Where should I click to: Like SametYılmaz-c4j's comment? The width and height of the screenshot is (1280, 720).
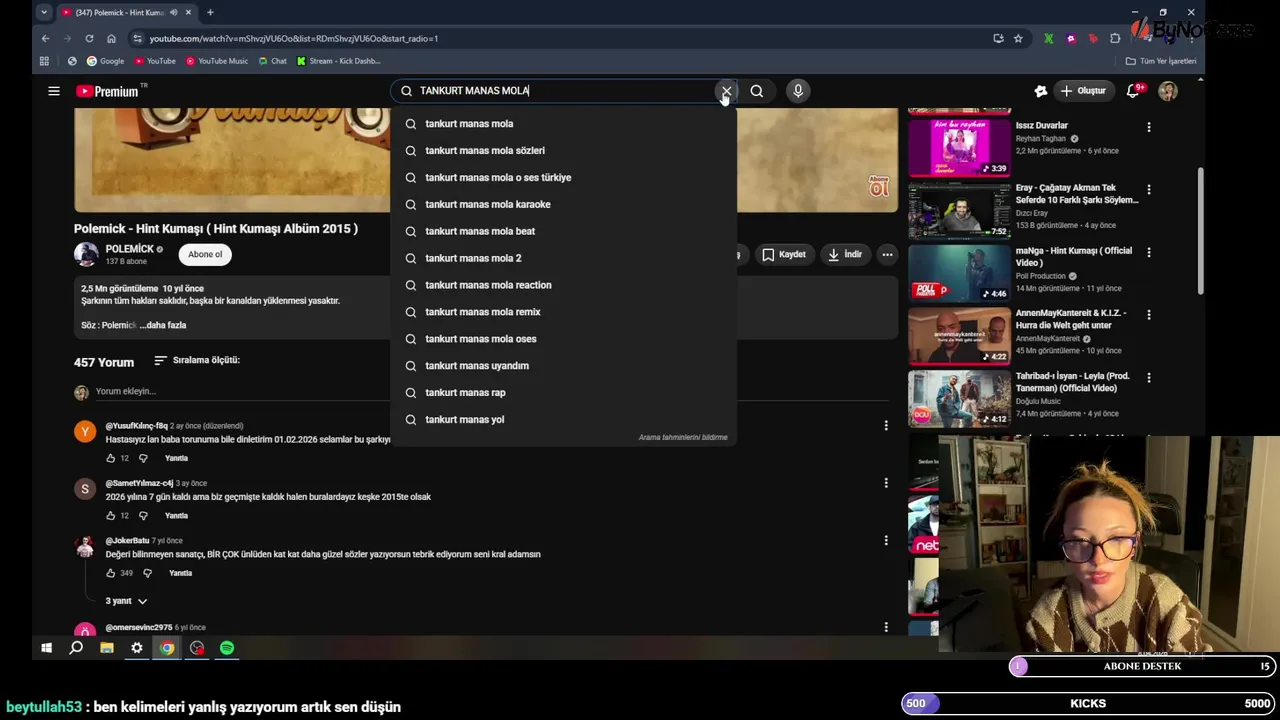point(111,516)
